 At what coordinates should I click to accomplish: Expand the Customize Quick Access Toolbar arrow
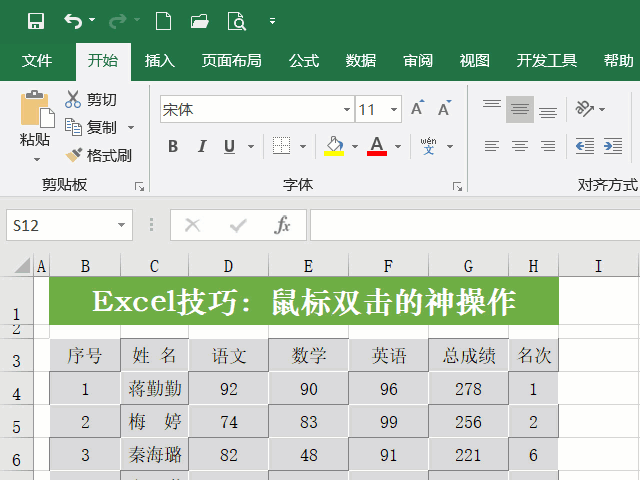[x=272, y=21]
